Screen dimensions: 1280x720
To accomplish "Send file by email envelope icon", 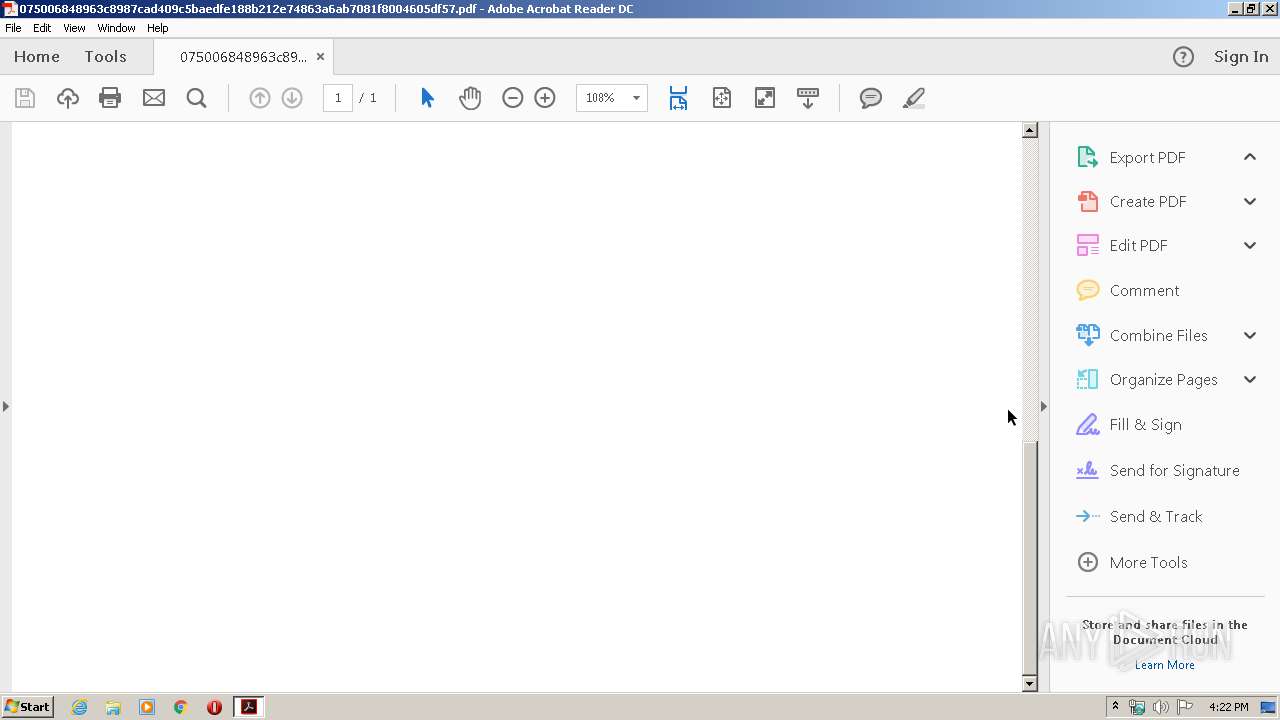I will 154,98.
